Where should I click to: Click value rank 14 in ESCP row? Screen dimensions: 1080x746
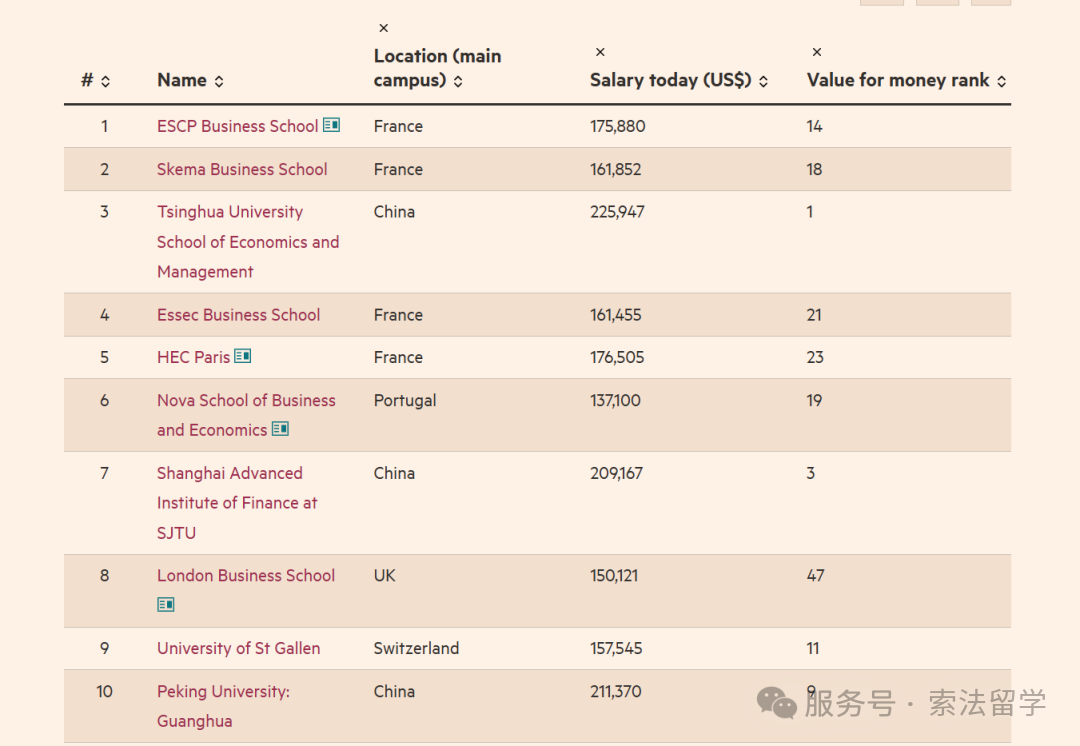click(x=814, y=126)
